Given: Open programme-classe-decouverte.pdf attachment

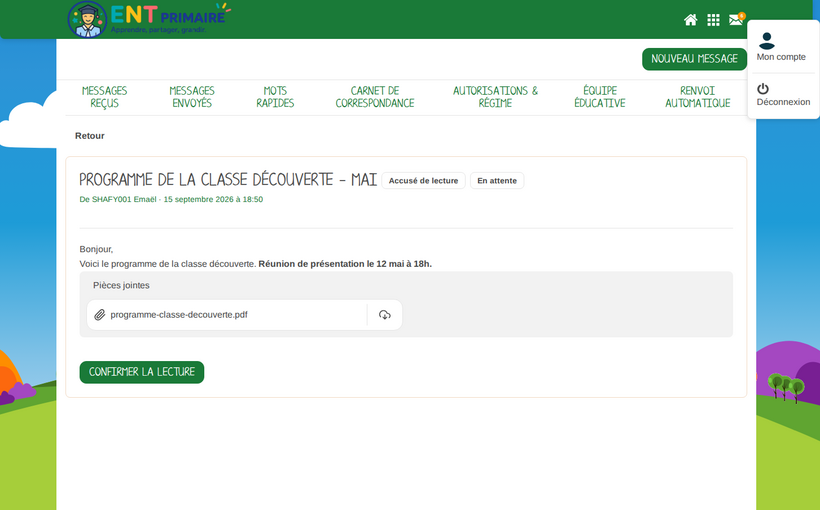Looking at the screenshot, I should coord(179,315).
